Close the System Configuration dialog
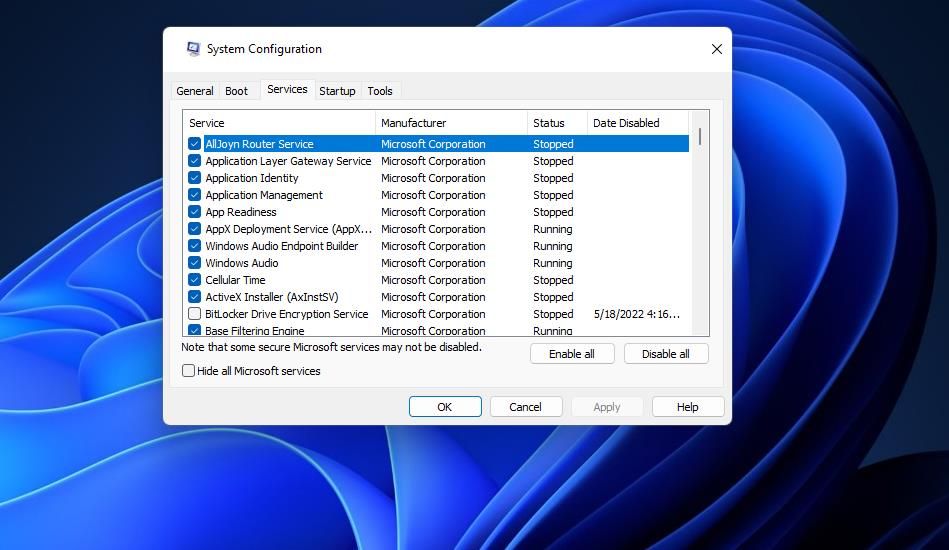The width and height of the screenshot is (949, 550). click(716, 49)
